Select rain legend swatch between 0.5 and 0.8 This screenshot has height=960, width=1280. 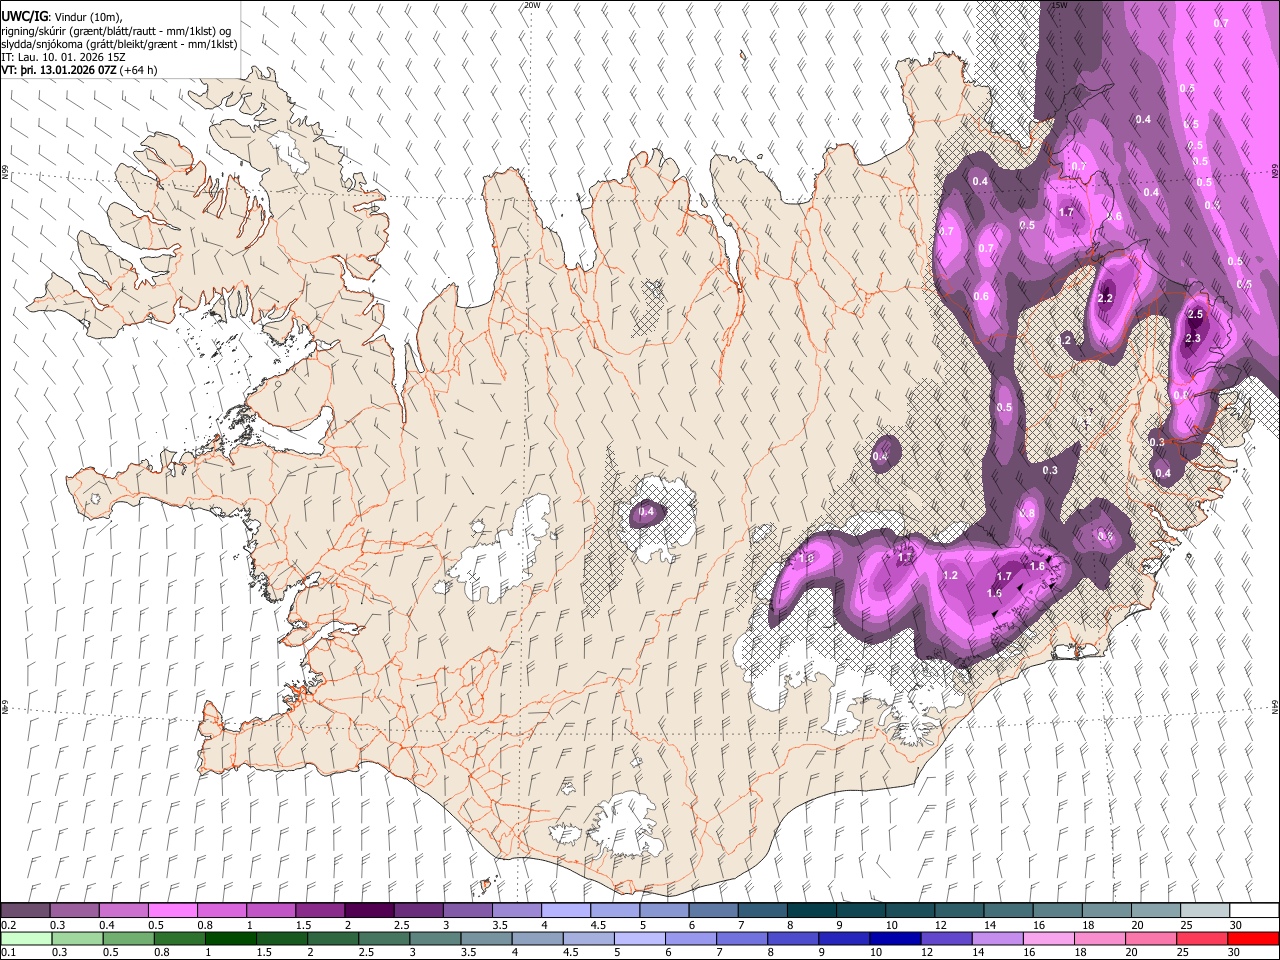[128, 938]
